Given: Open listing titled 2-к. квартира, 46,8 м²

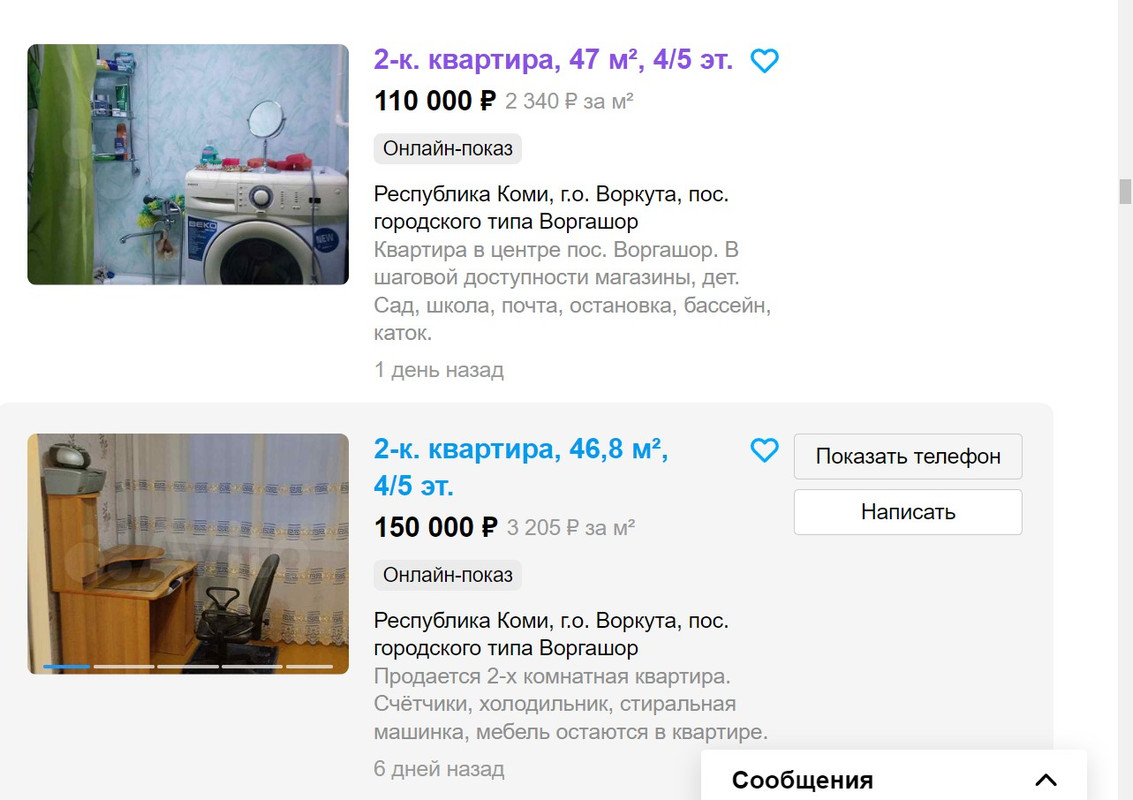Looking at the screenshot, I should (x=520, y=467).
